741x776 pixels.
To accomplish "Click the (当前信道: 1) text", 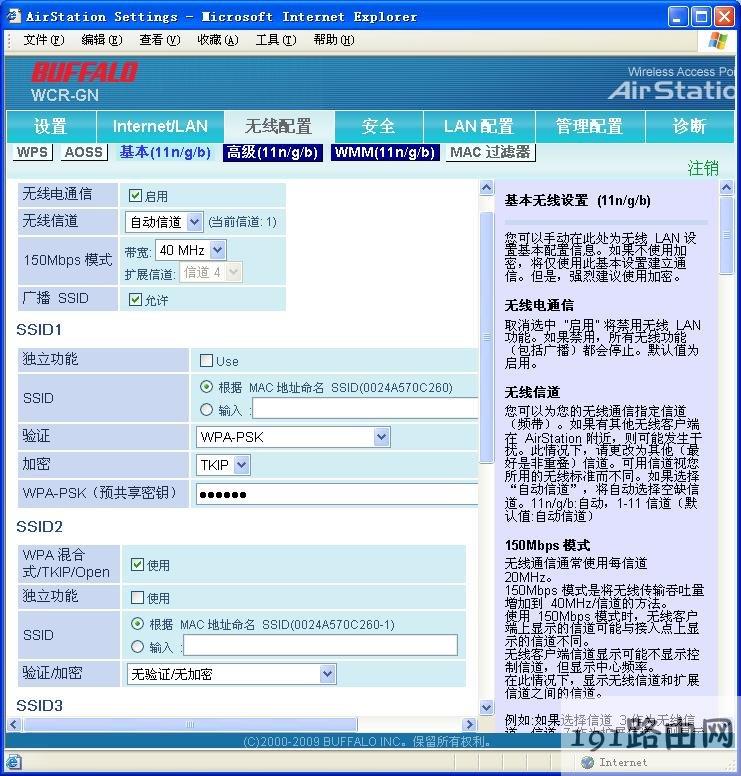I will tap(243, 222).
